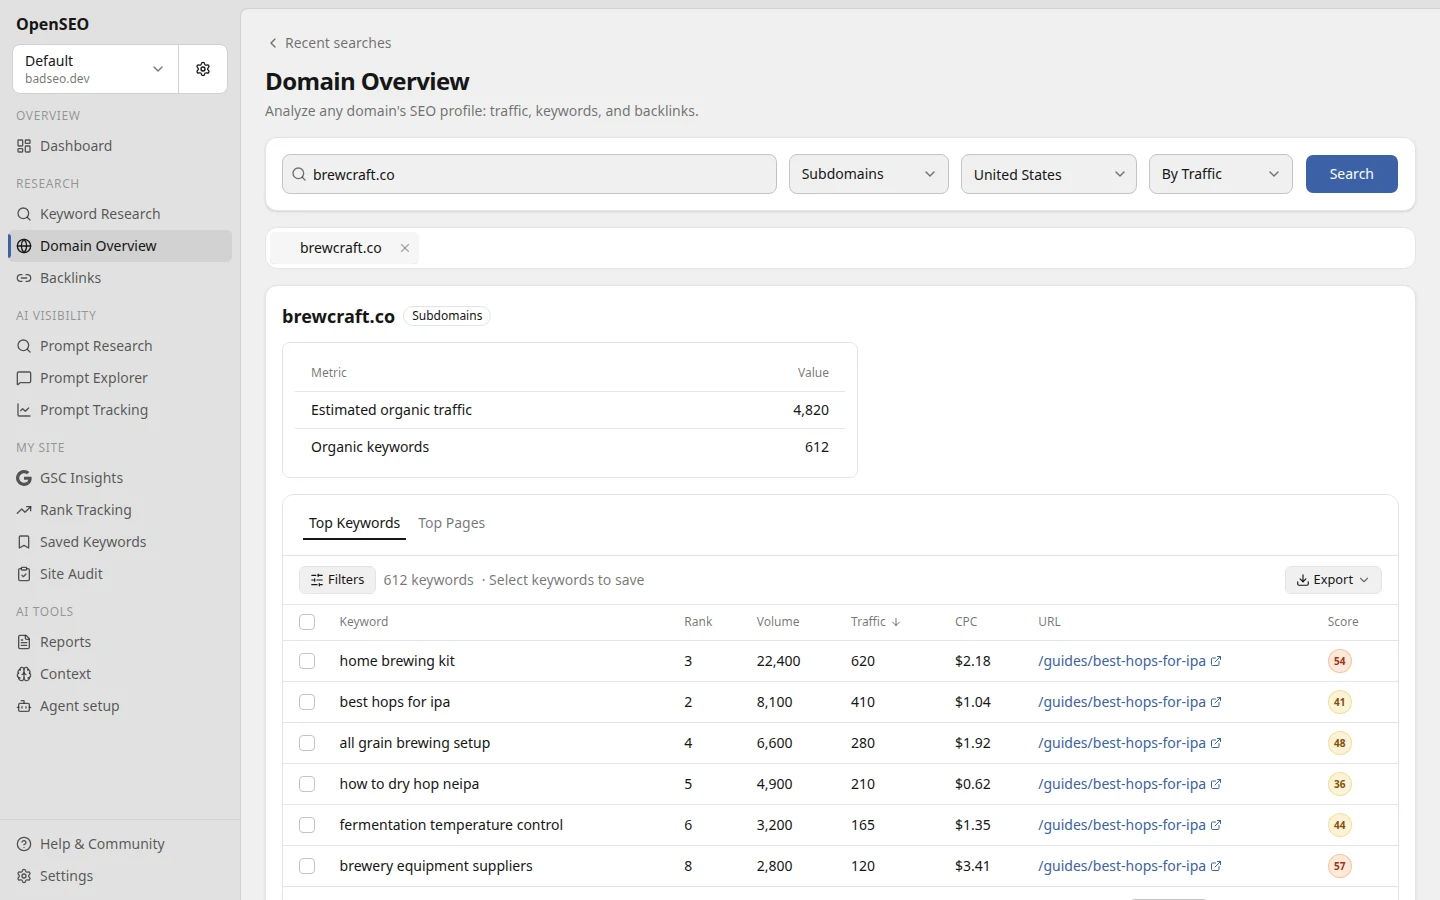
Task: Open Prompt Research in the sidebar
Action: click(x=120, y=346)
